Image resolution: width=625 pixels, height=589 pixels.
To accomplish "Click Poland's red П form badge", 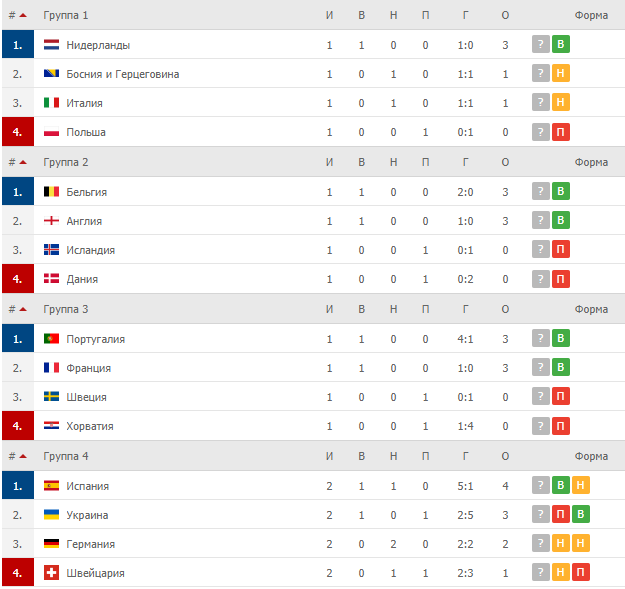I will tap(561, 132).
